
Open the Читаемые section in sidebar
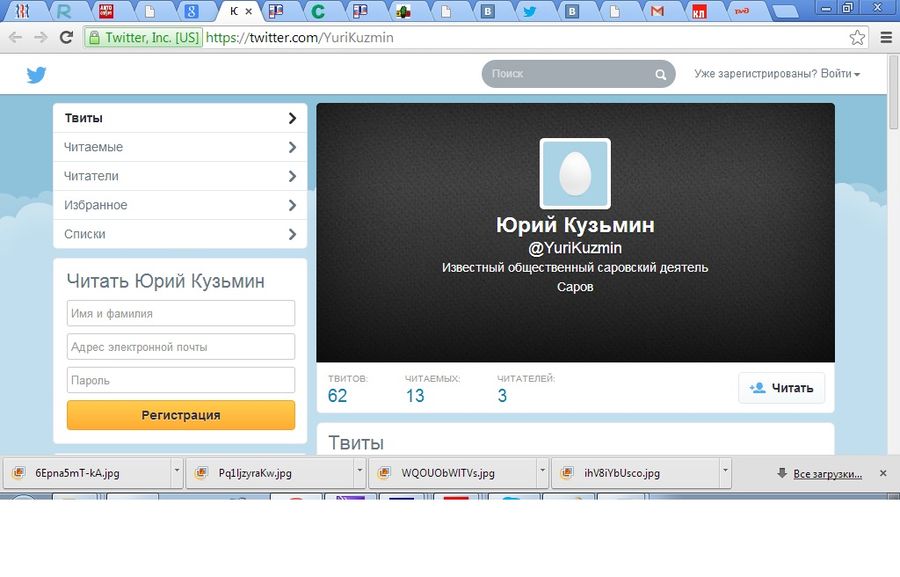[180, 147]
